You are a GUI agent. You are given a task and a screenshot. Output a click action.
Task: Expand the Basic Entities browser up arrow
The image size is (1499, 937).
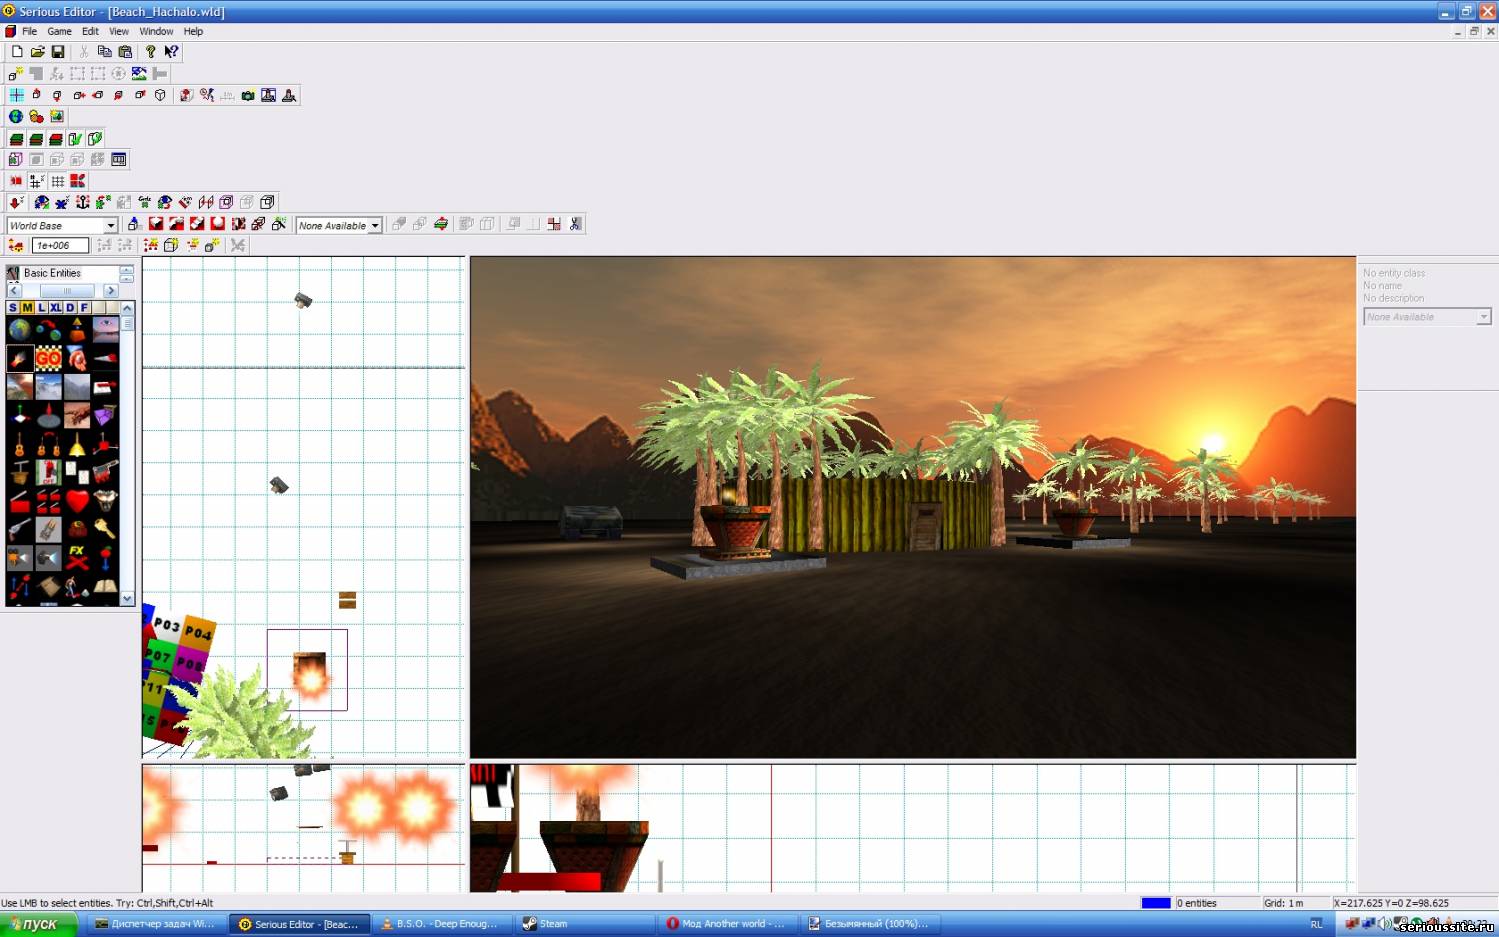coord(127,269)
